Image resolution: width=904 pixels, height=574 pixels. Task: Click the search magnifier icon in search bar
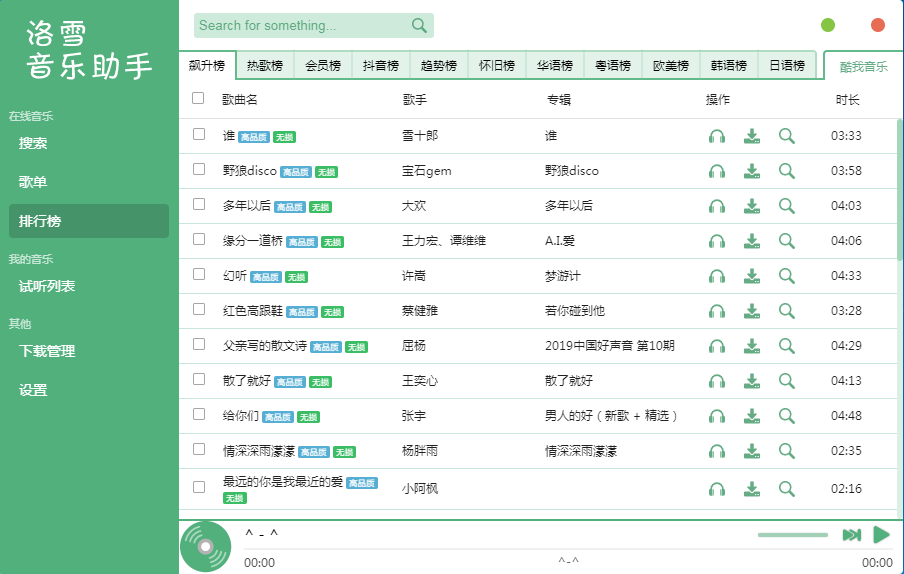[419, 25]
